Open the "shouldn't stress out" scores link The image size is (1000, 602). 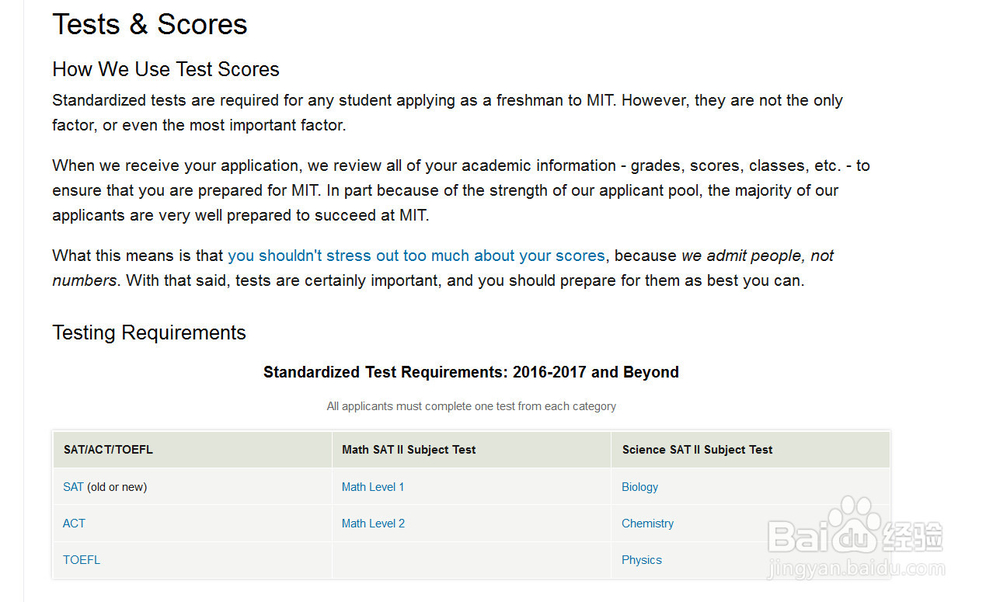coord(416,255)
